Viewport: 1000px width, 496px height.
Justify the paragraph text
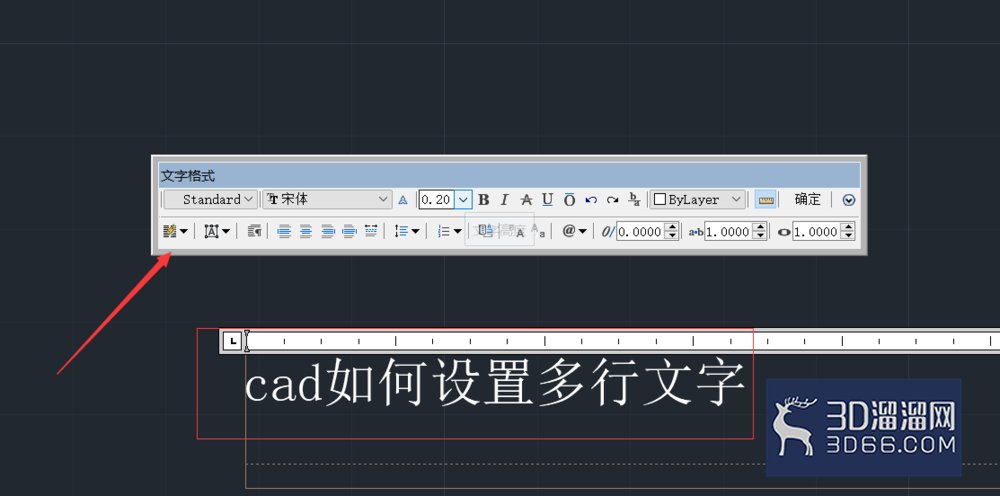tap(349, 231)
